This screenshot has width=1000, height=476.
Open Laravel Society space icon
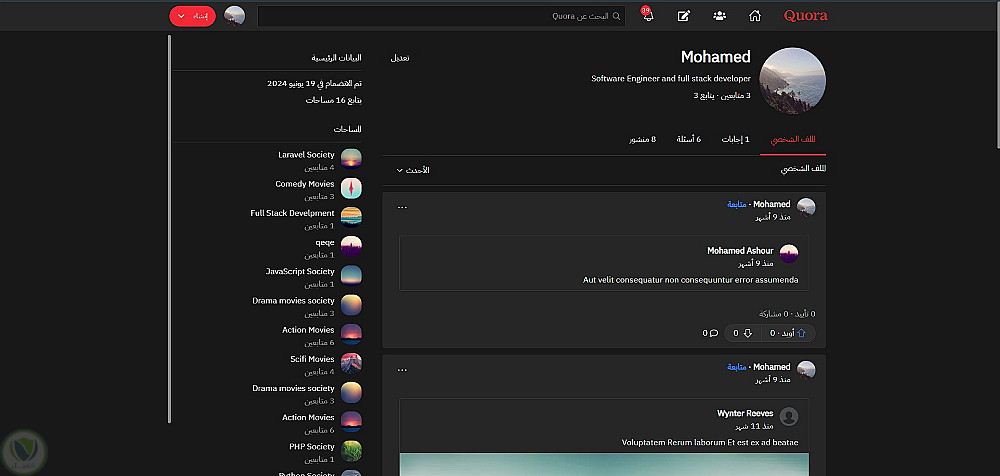pos(351,158)
